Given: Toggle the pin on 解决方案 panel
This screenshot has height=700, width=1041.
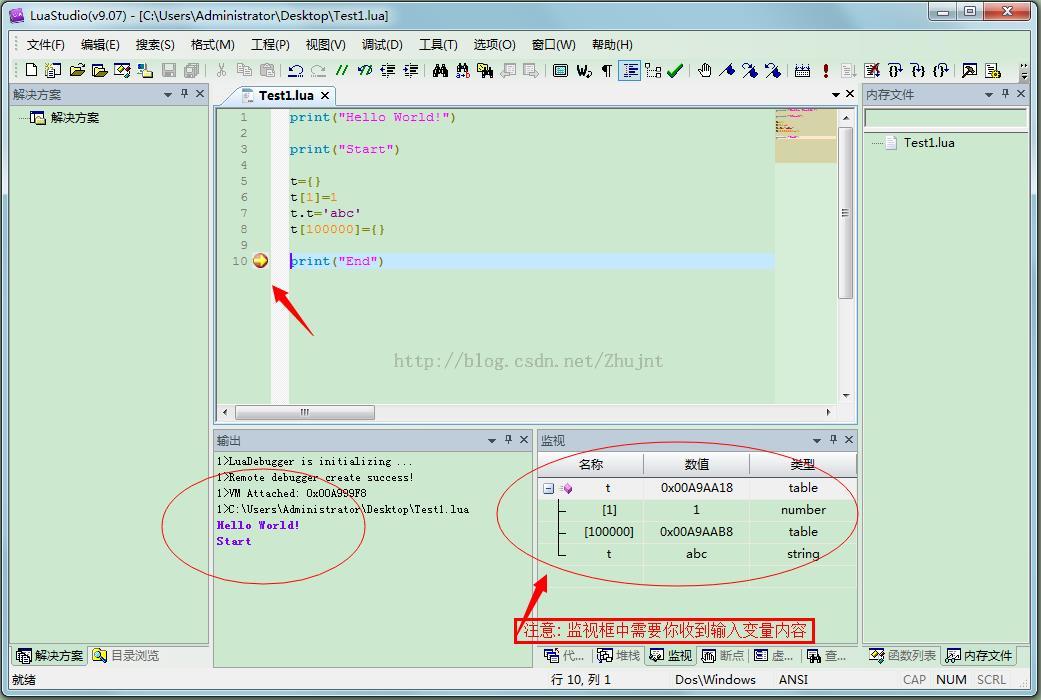Looking at the screenshot, I should tap(185, 94).
